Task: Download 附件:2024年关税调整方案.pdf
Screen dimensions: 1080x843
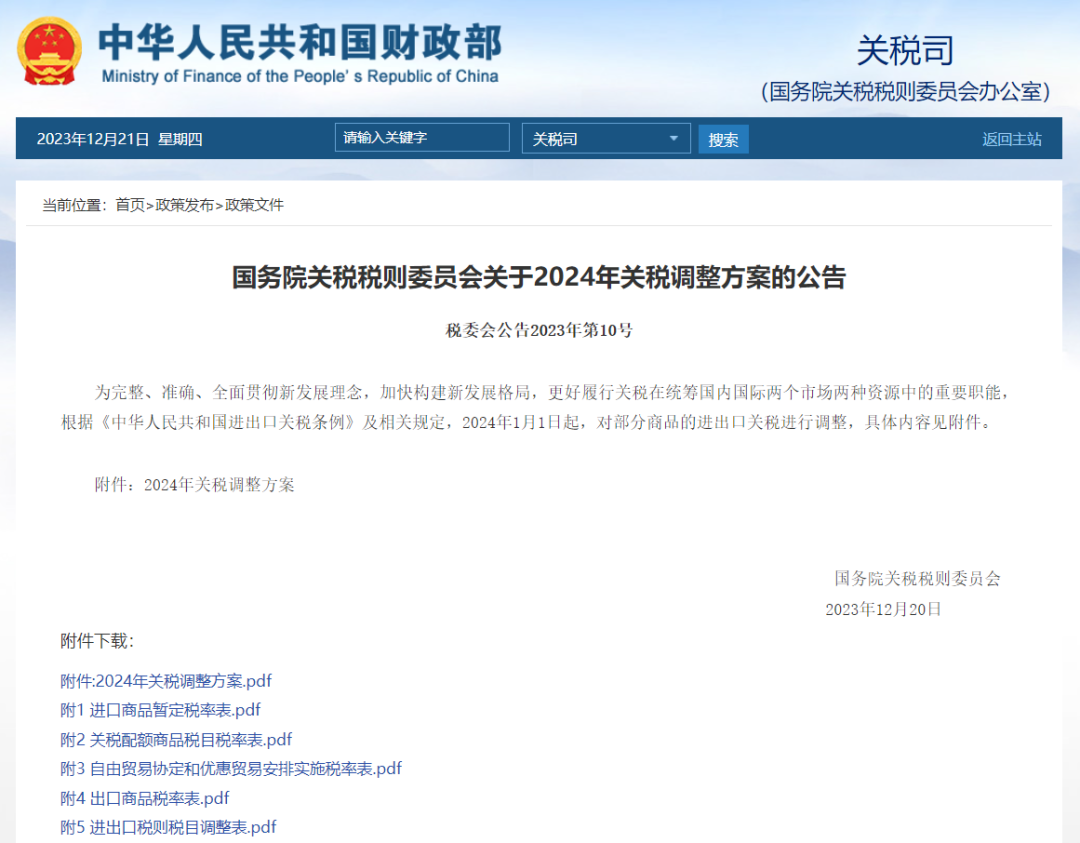Action: (x=166, y=681)
